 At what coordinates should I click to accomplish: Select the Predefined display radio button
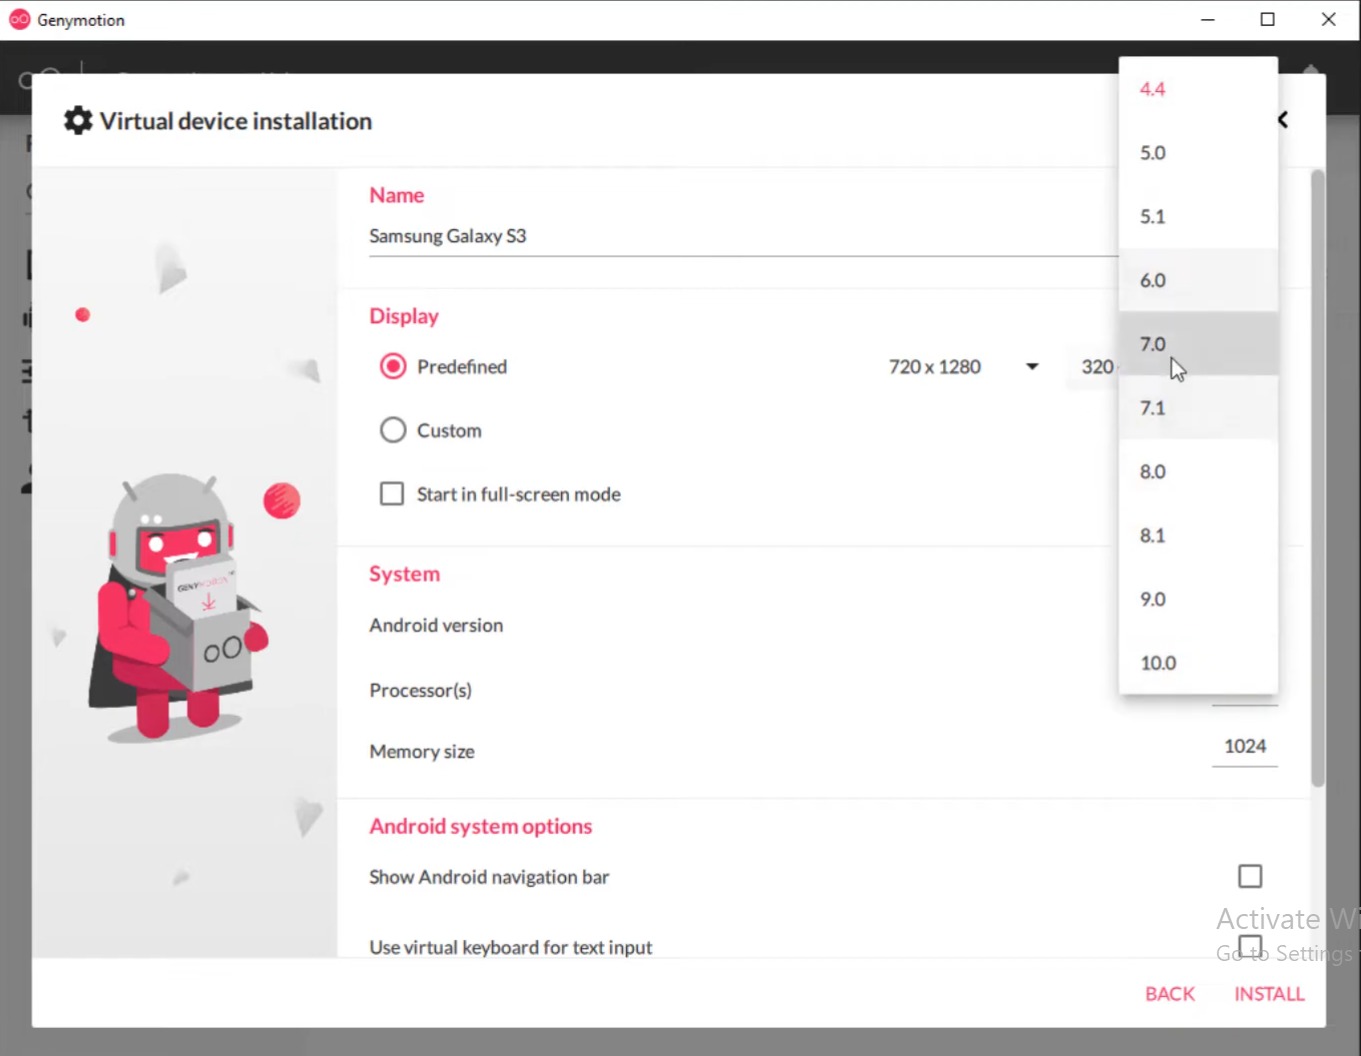[393, 367]
